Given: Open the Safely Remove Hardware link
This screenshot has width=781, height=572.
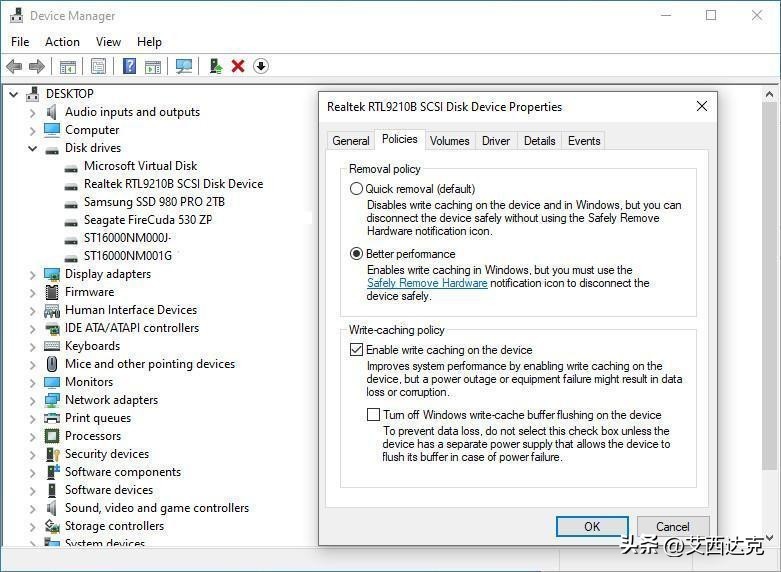Looking at the screenshot, I should 427,283.
